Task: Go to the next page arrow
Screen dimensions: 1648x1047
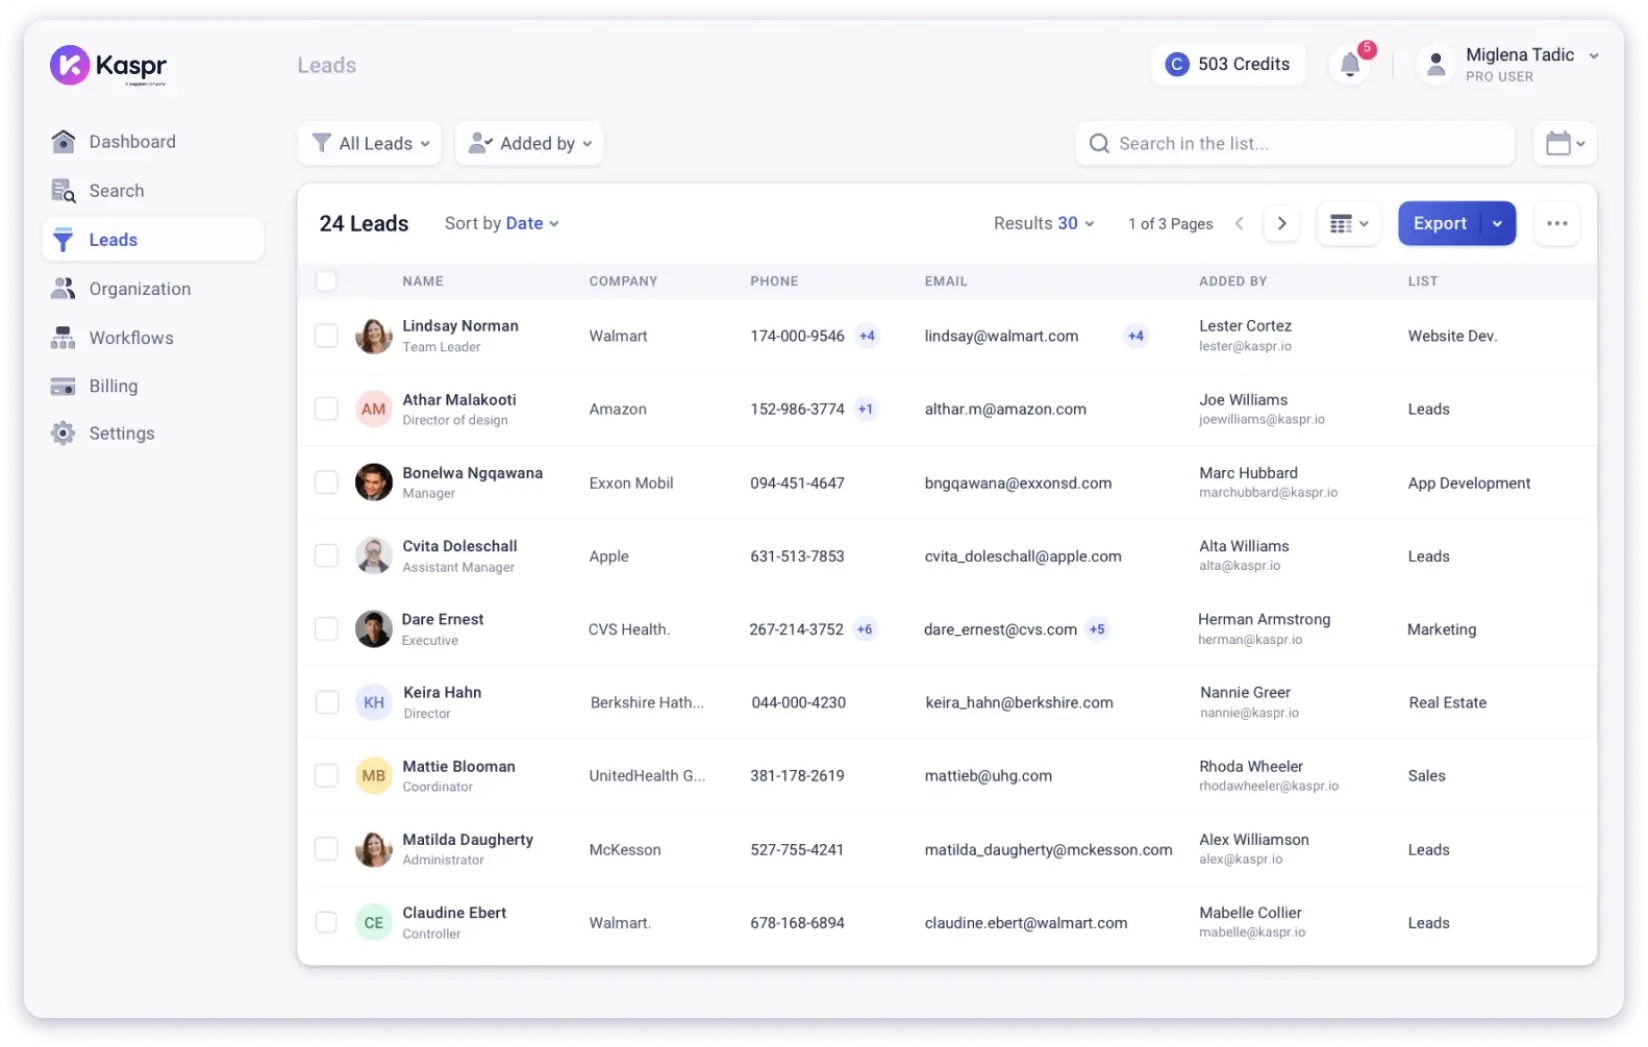Action: click(1281, 224)
